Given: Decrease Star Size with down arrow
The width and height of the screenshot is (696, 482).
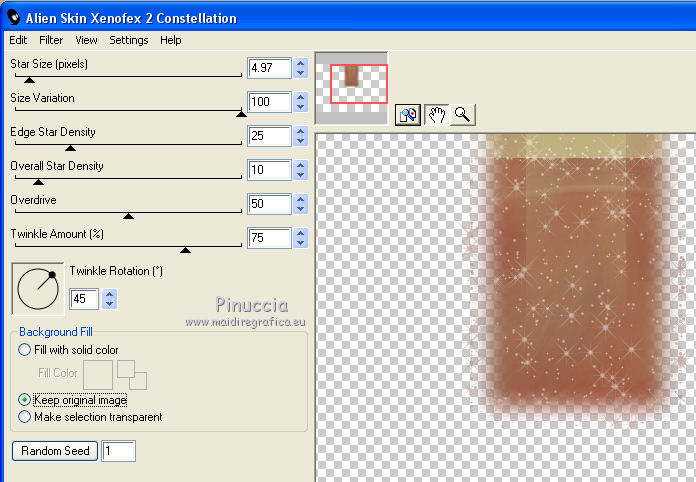Looking at the screenshot, I should point(301,73).
